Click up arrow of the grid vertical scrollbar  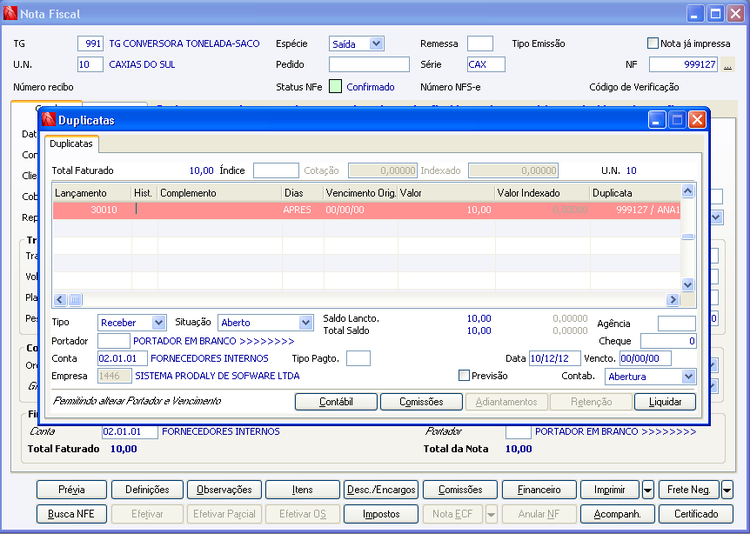687,191
